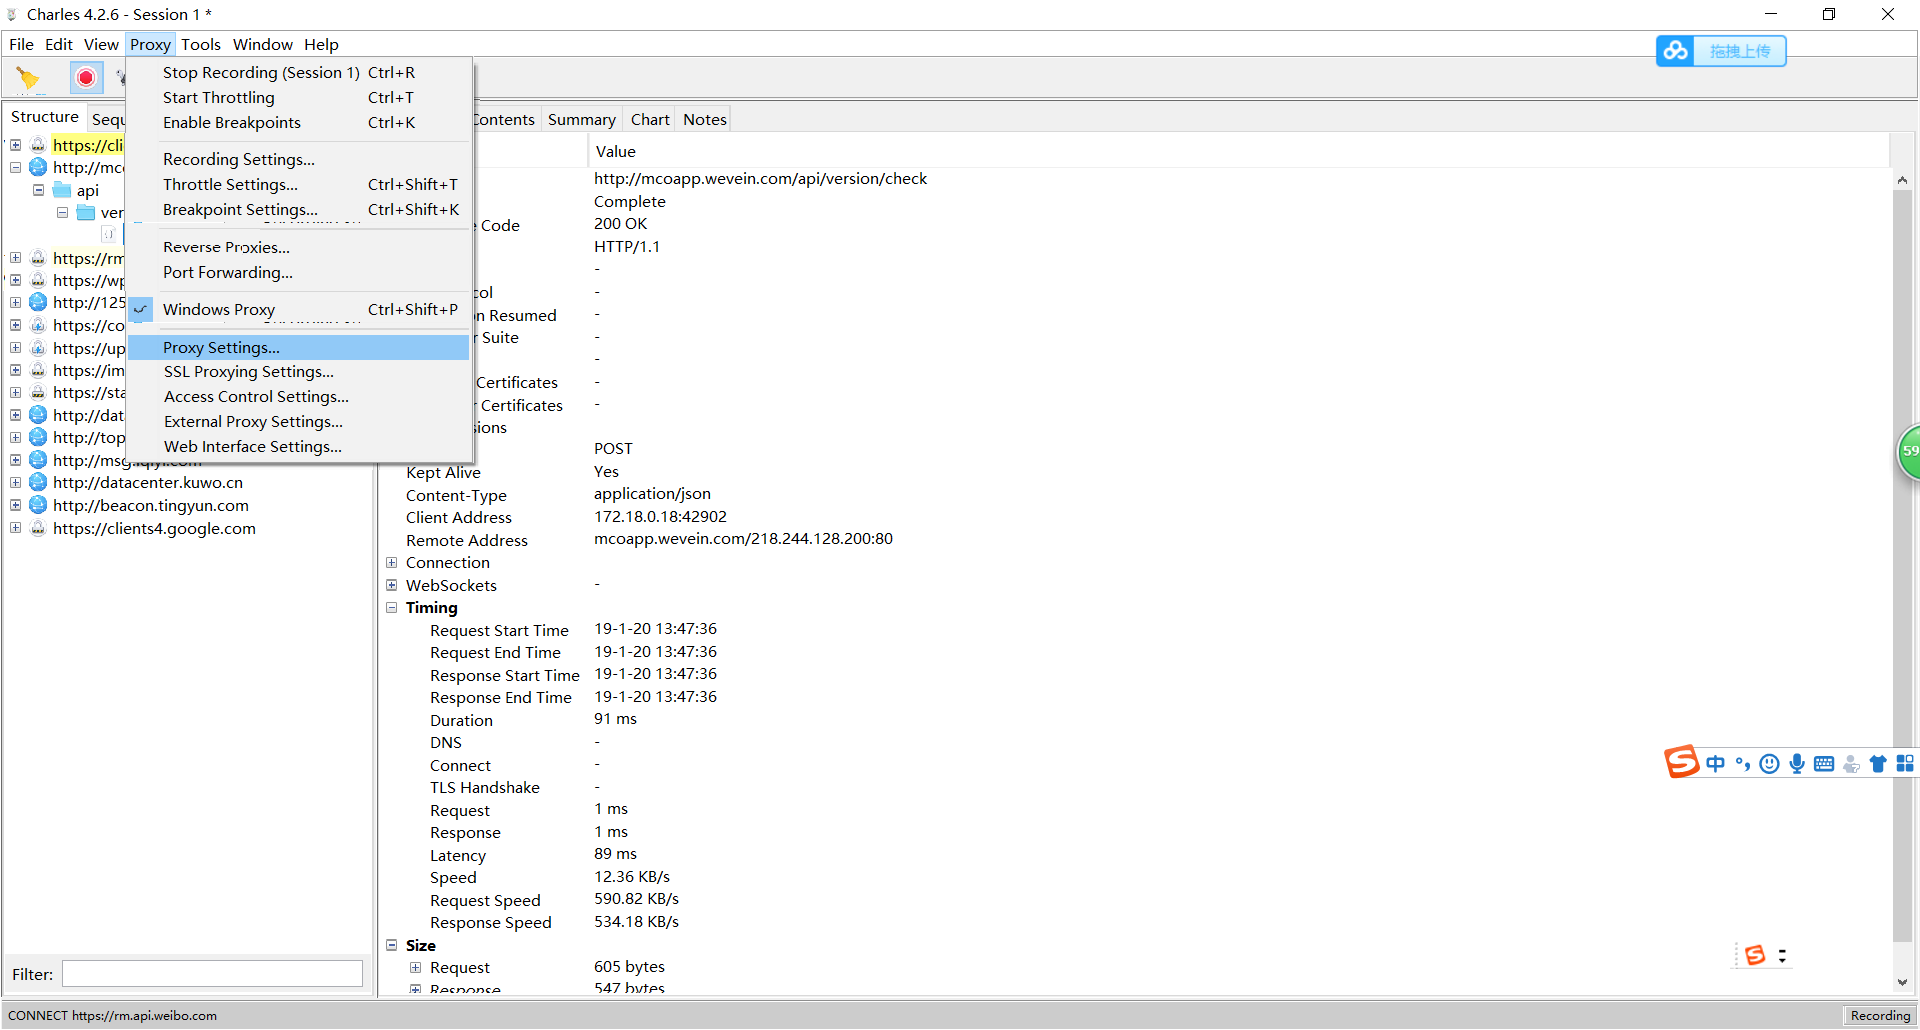Select the Structure tab

(45, 117)
